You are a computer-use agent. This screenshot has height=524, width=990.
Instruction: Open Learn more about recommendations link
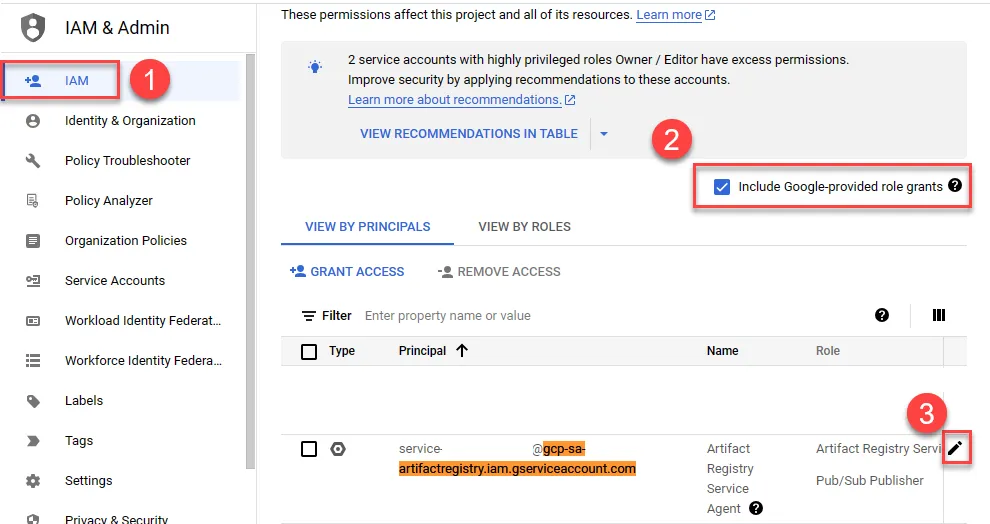pyautogui.click(x=462, y=100)
